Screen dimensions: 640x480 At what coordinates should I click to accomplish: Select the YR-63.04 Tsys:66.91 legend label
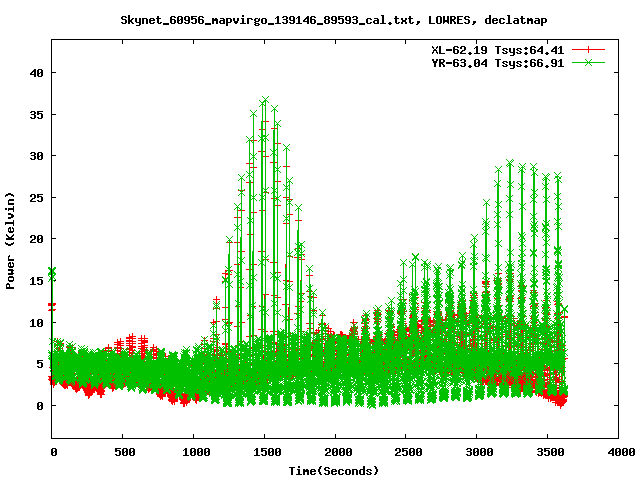(x=498, y=63)
